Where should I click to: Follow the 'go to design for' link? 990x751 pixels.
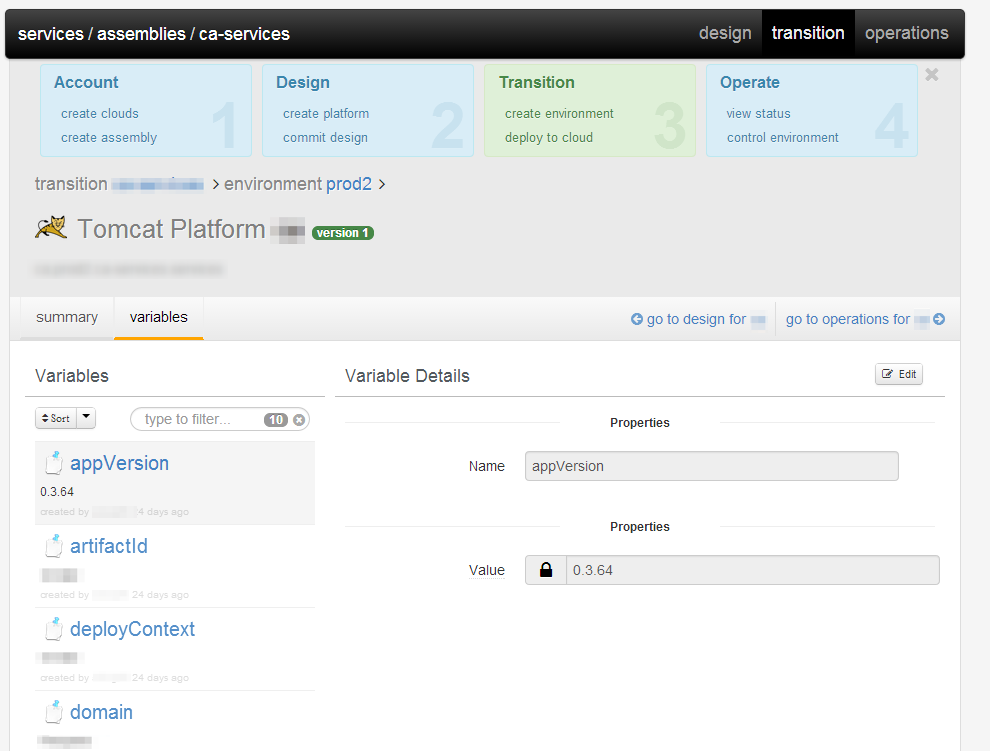coord(696,320)
